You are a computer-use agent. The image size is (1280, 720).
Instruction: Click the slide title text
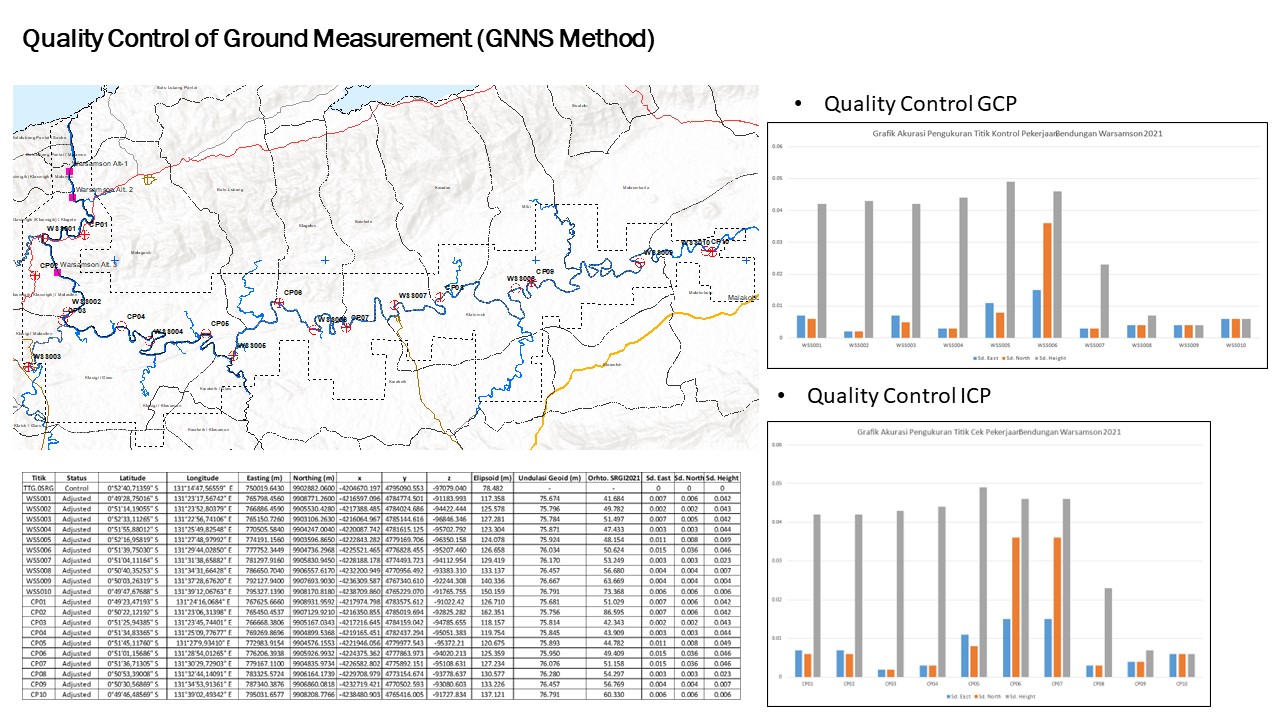[x=338, y=40]
